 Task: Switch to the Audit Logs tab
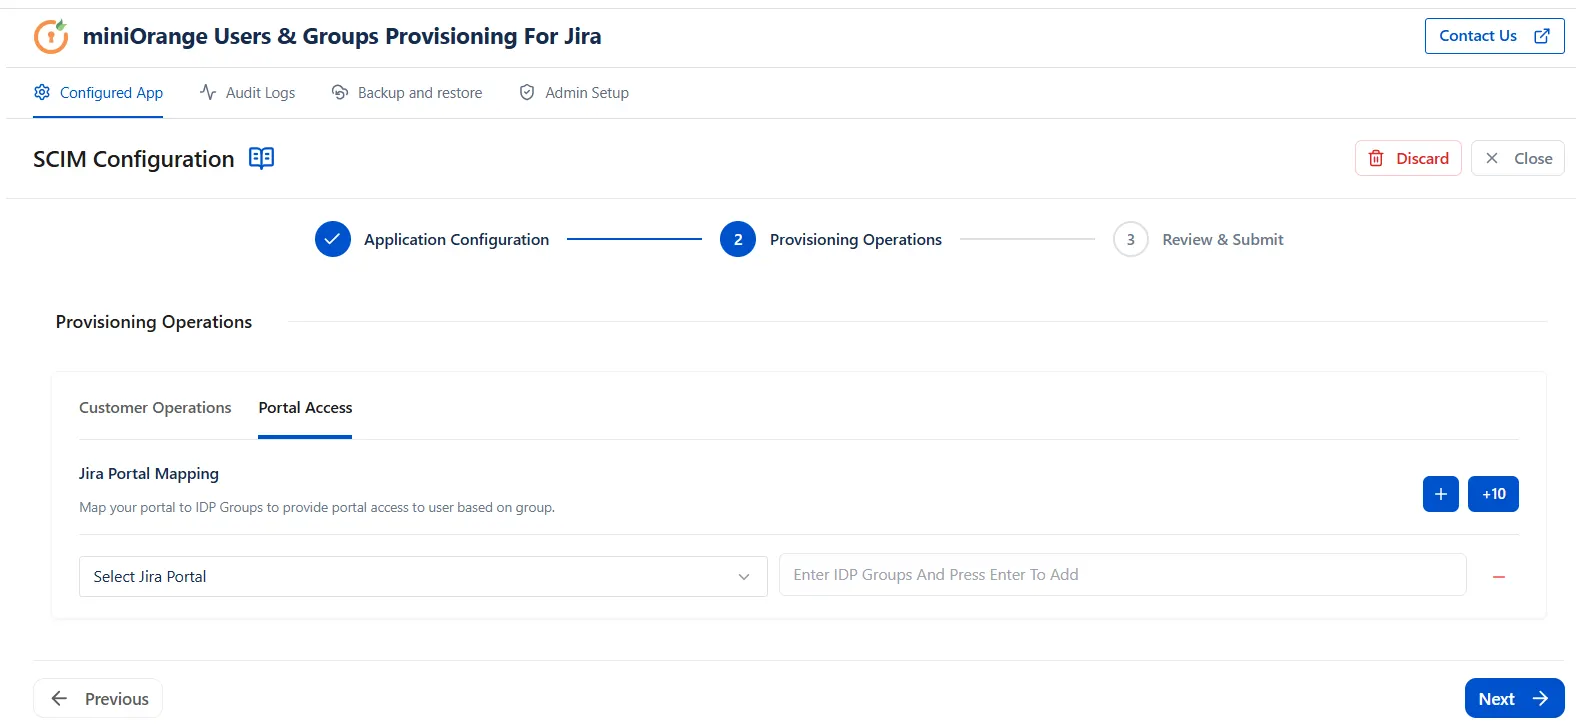(x=247, y=93)
